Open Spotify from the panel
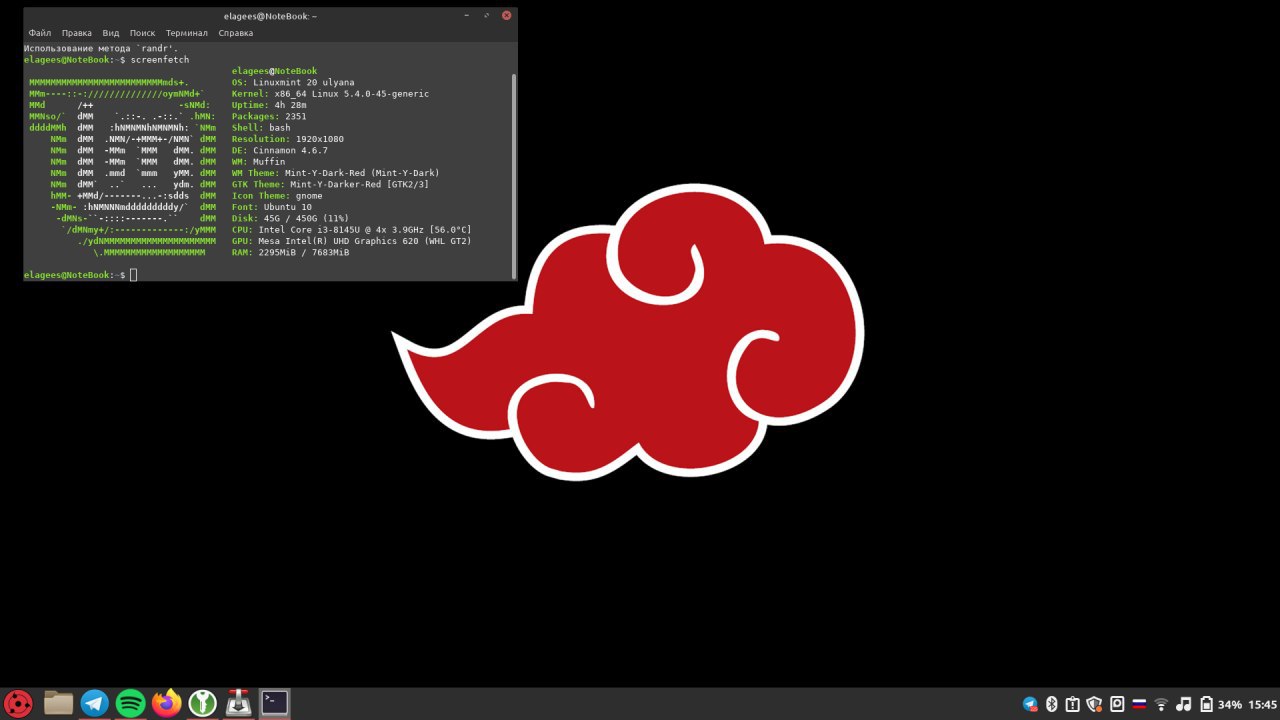 [131, 703]
